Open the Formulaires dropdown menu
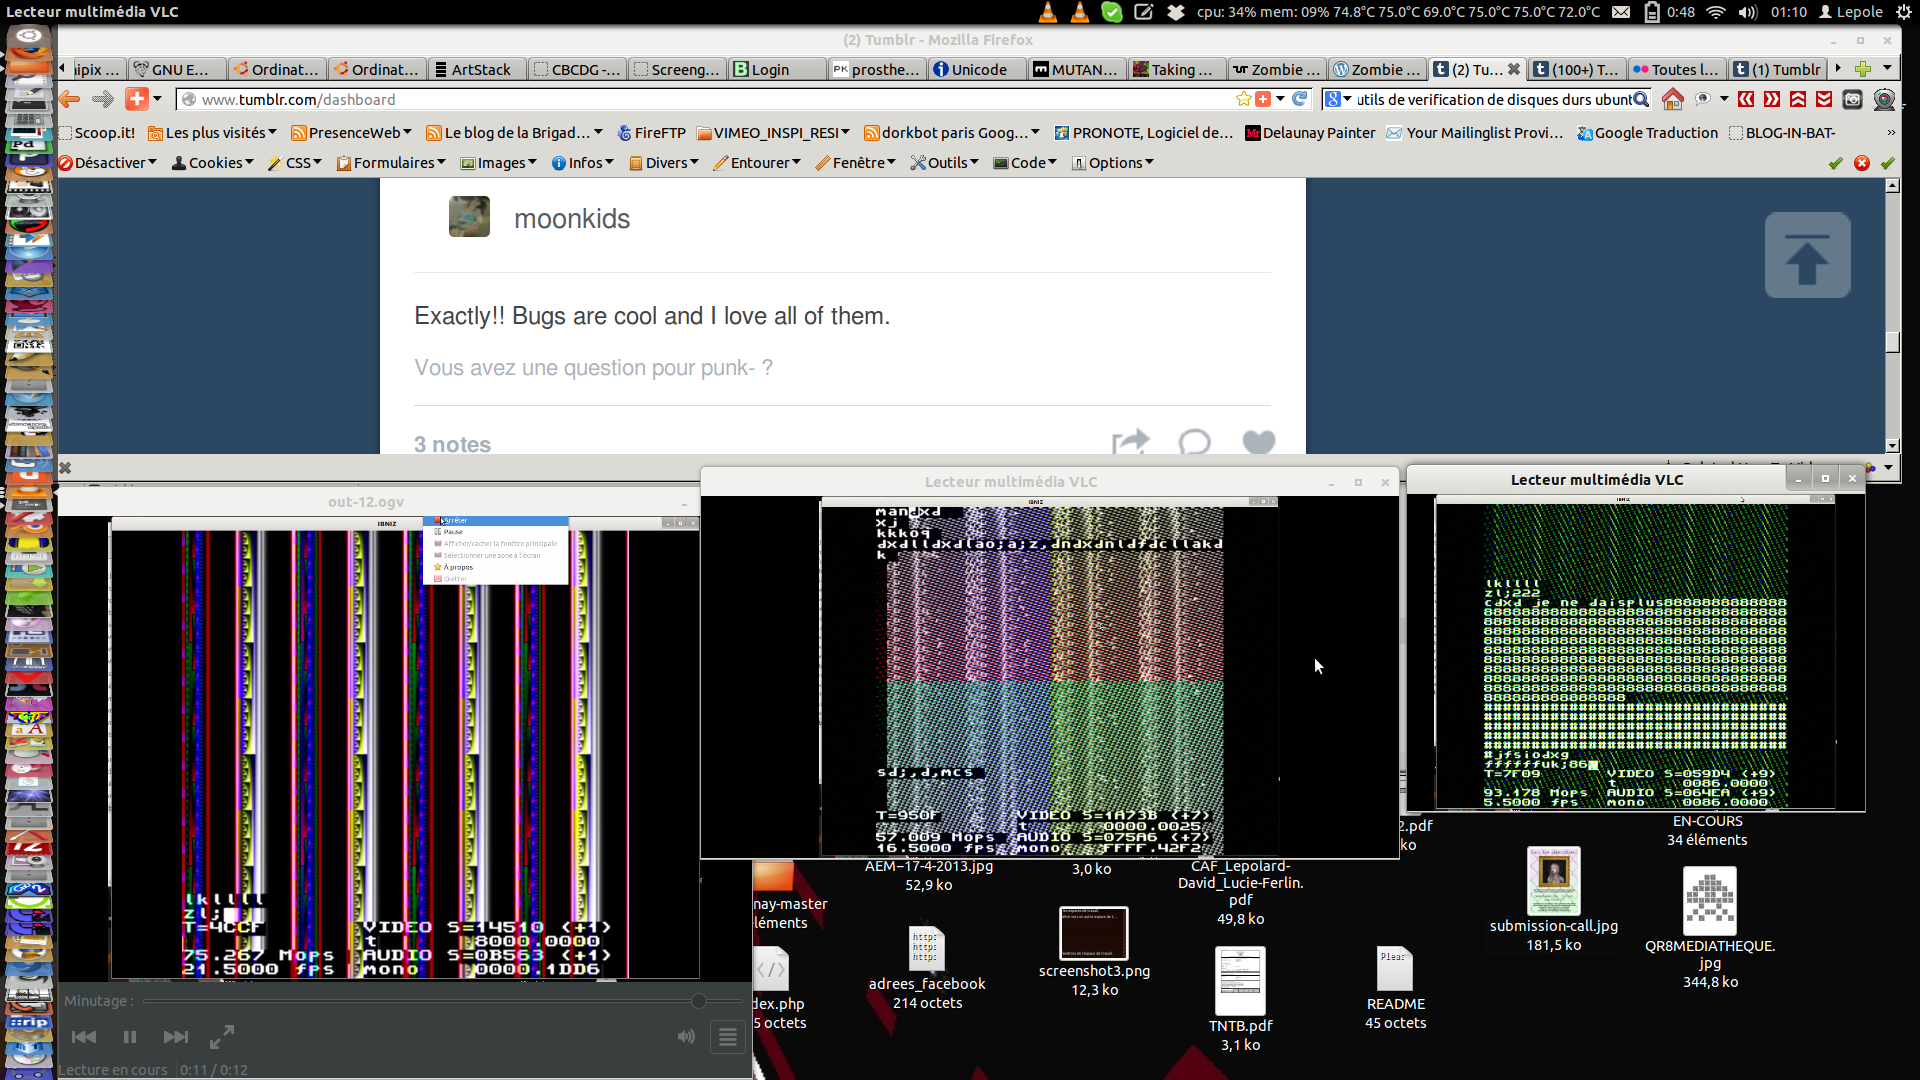1920x1080 pixels. pos(391,163)
